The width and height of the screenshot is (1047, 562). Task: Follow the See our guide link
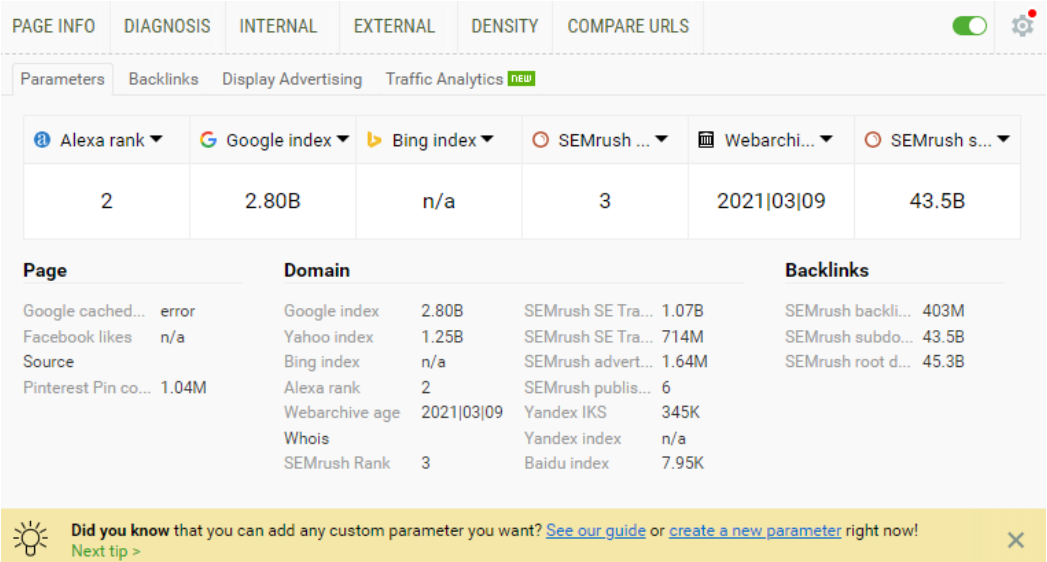click(596, 531)
